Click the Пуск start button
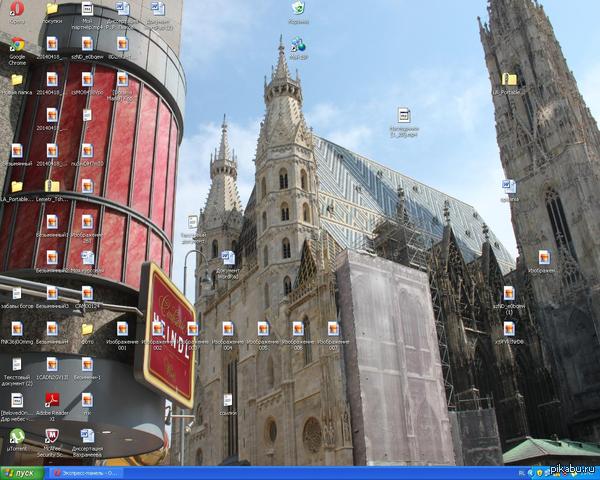 click(22, 473)
